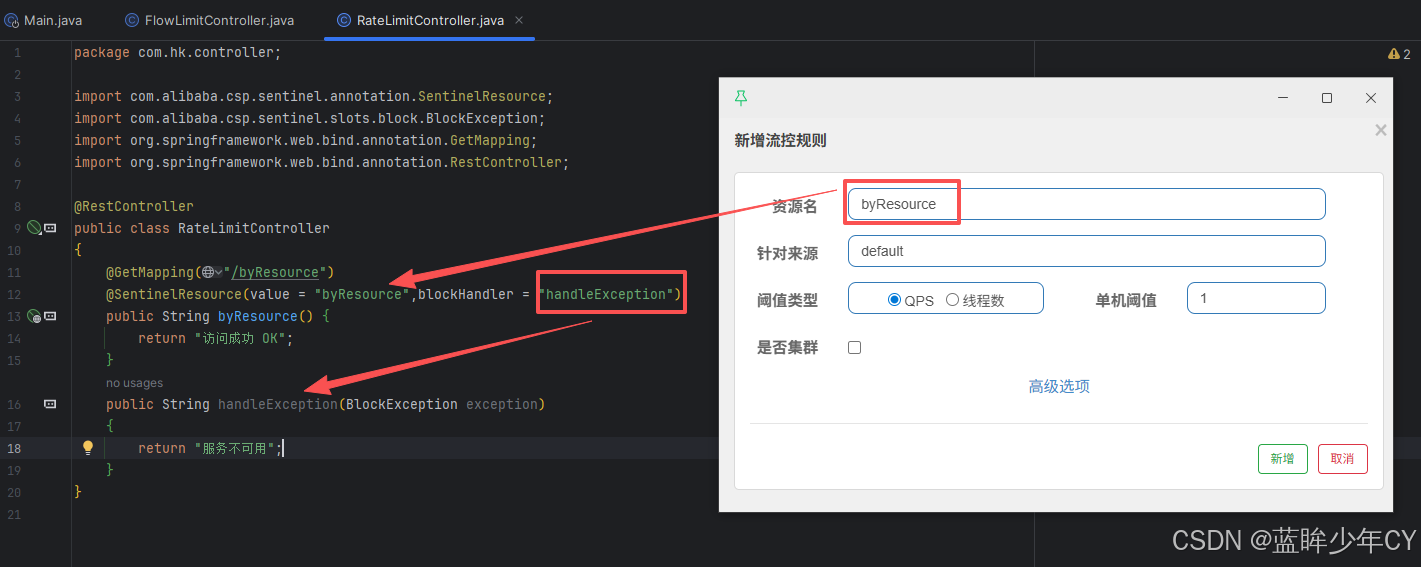Viewport: 1421px width, 567px height.
Task: Click the comment-fold gutter icon on line 13
Action: pyautogui.click(x=50, y=316)
